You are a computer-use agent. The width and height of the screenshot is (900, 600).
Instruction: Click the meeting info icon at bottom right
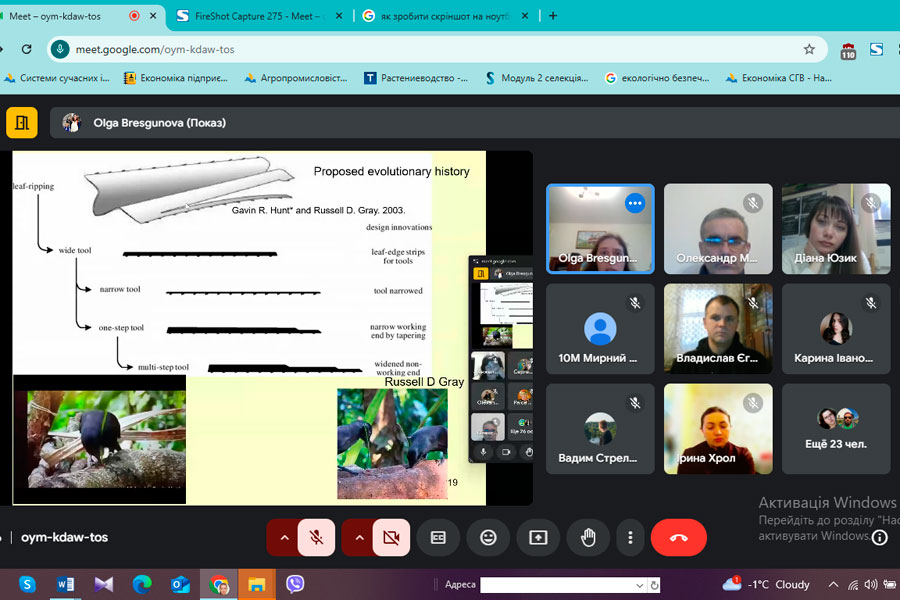tap(879, 538)
